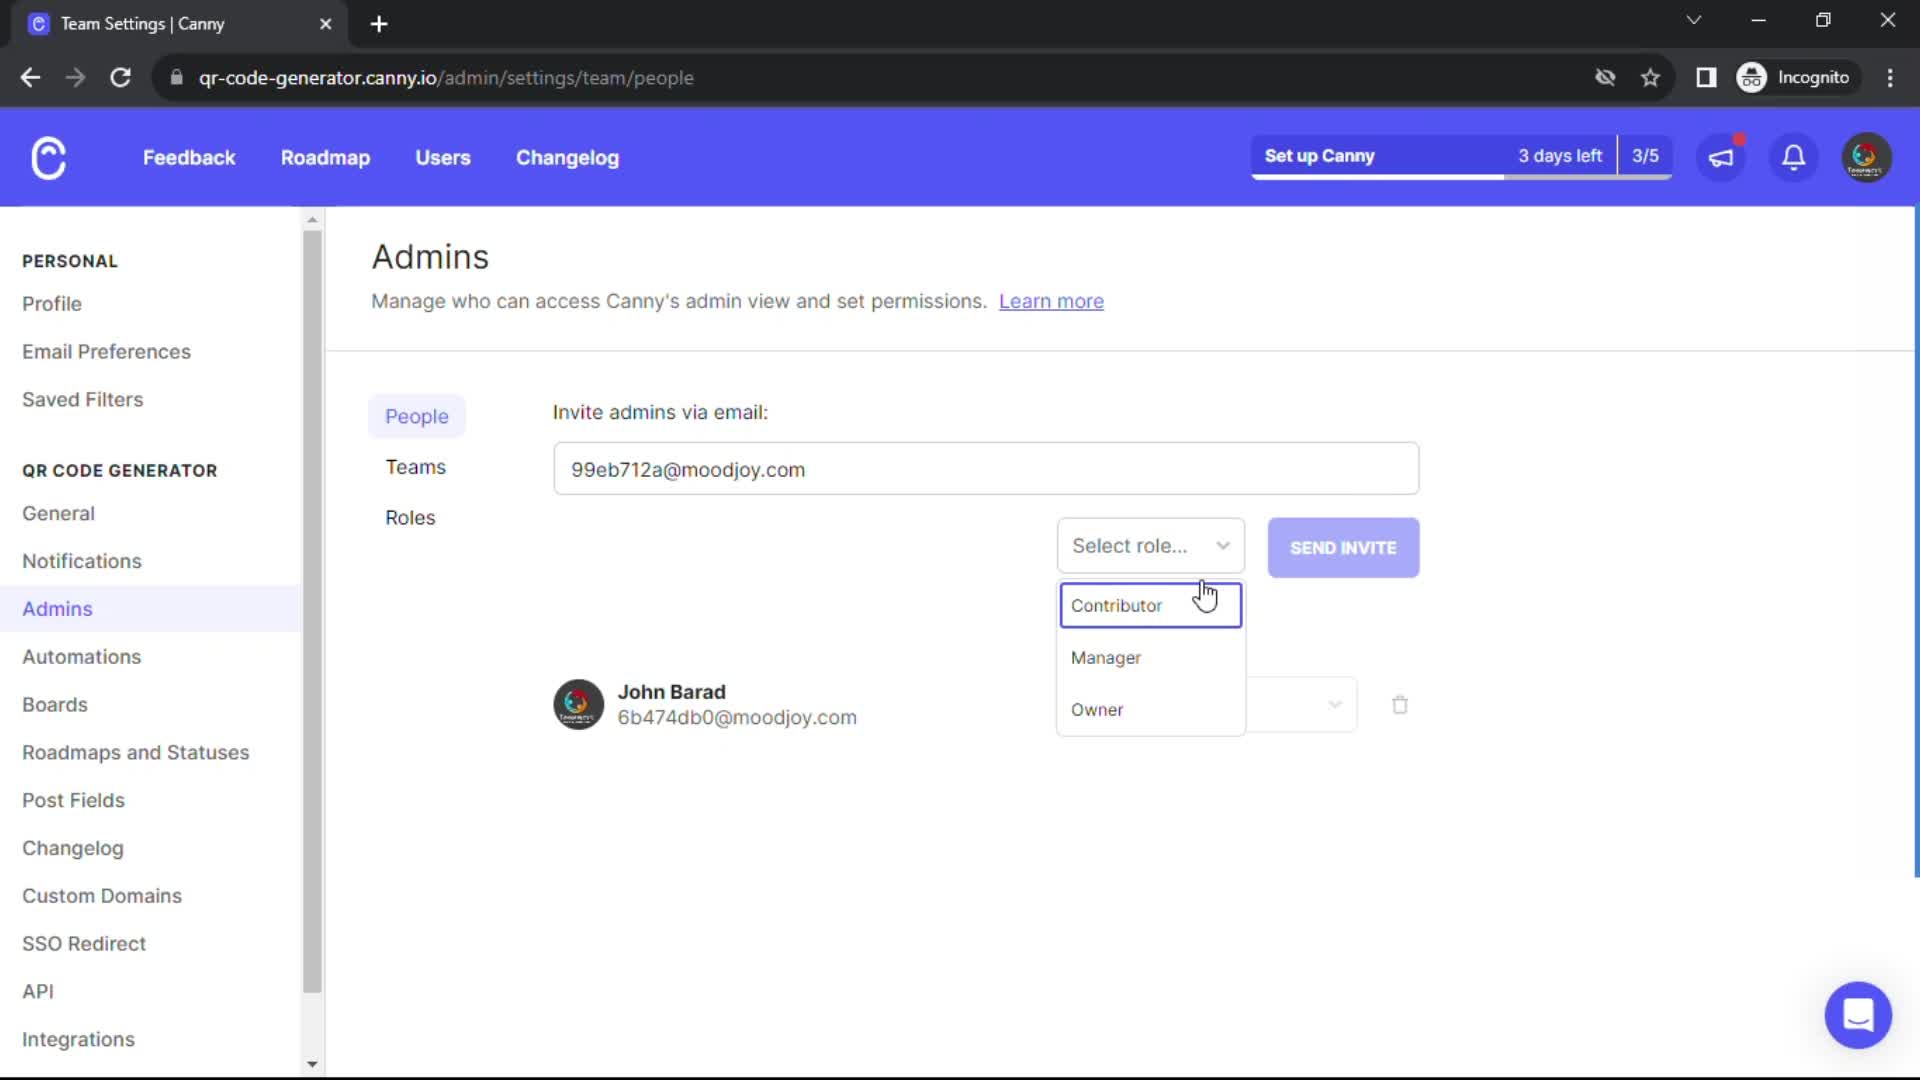Click the Canny logo icon in header

[x=49, y=158]
